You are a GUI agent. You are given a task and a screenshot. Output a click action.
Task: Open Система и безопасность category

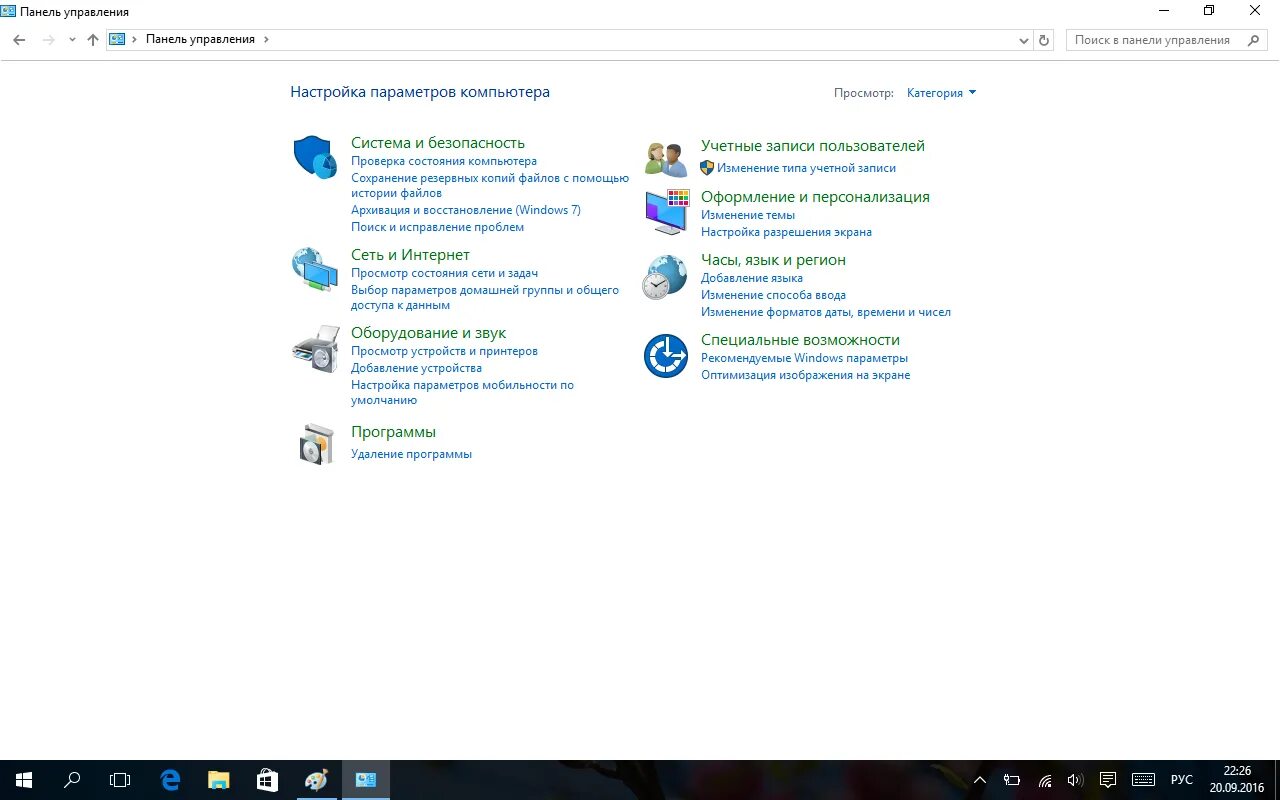(x=438, y=143)
